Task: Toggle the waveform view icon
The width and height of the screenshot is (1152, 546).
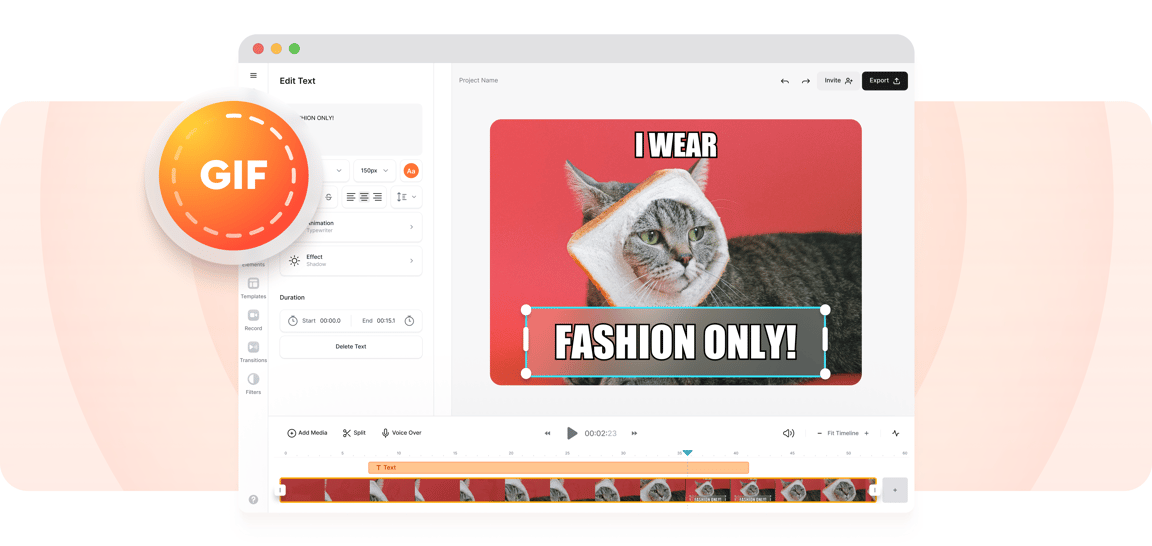Action: pos(896,434)
